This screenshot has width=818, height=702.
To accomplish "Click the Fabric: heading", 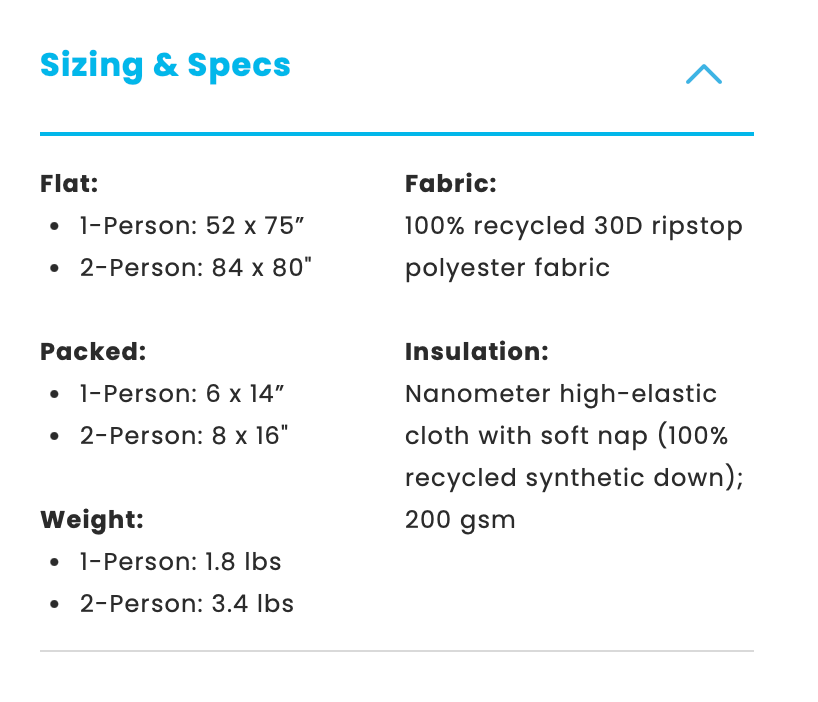I will 450,184.
